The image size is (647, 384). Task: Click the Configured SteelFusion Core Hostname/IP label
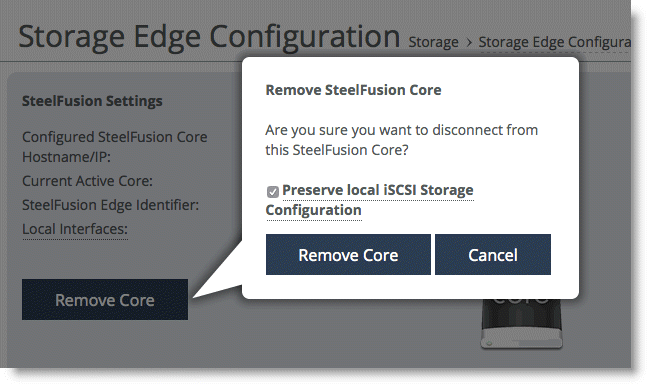point(115,147)
